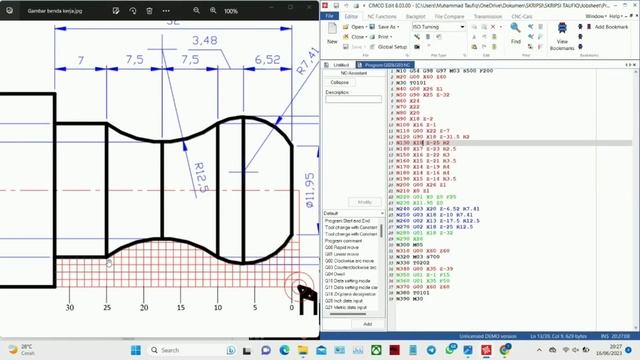Click delete trash icon in Photos viewer
Image resolution: width=640 pixels, height=360 pixels.
(149, 11)
